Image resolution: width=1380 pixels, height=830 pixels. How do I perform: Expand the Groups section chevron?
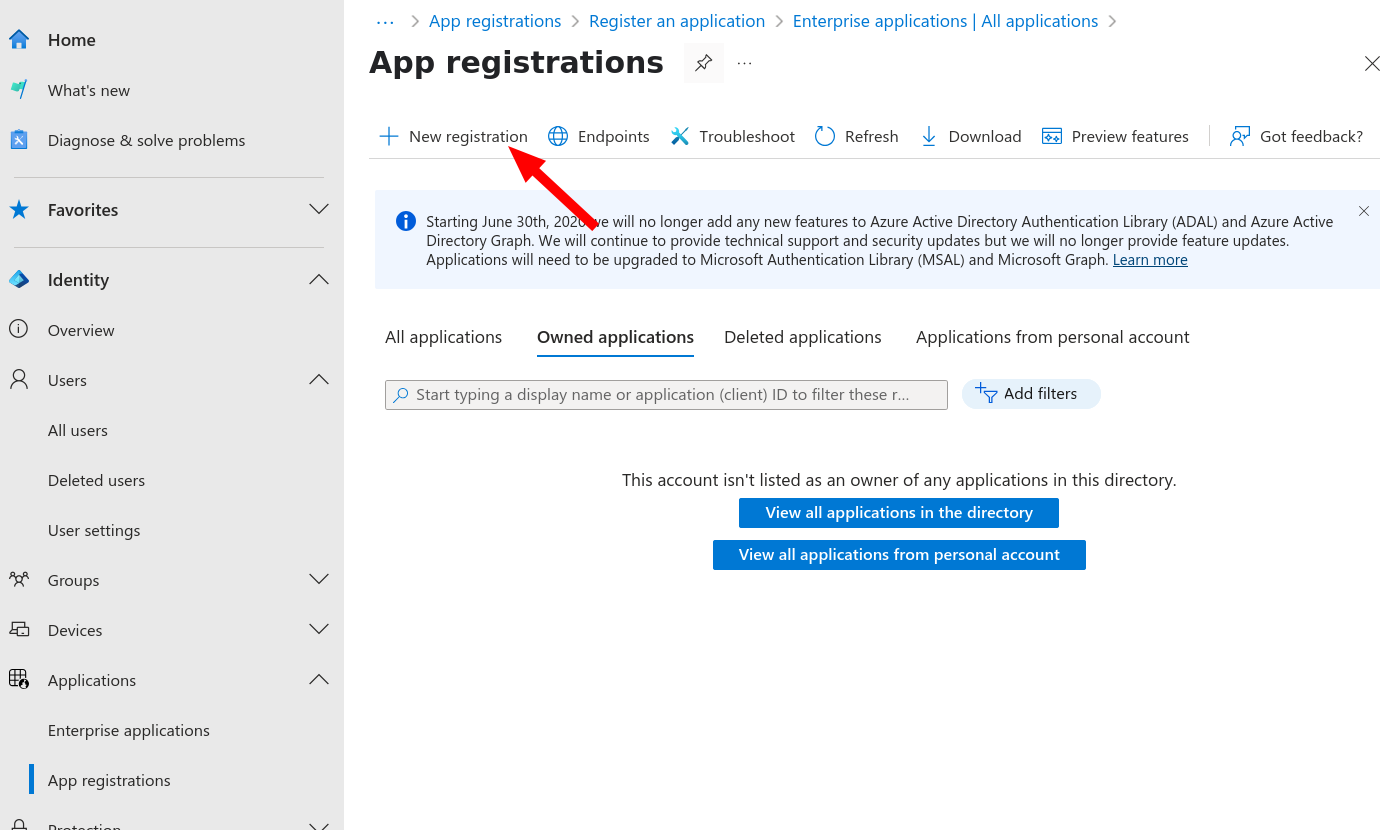[x=319, y=580]
